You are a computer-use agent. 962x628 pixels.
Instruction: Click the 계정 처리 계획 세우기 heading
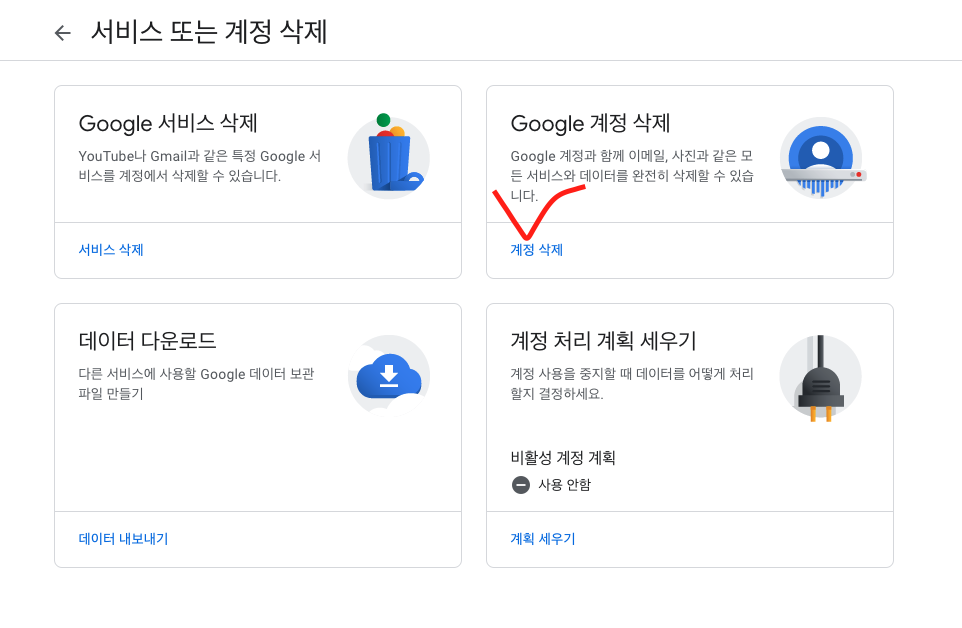[604, 340]
